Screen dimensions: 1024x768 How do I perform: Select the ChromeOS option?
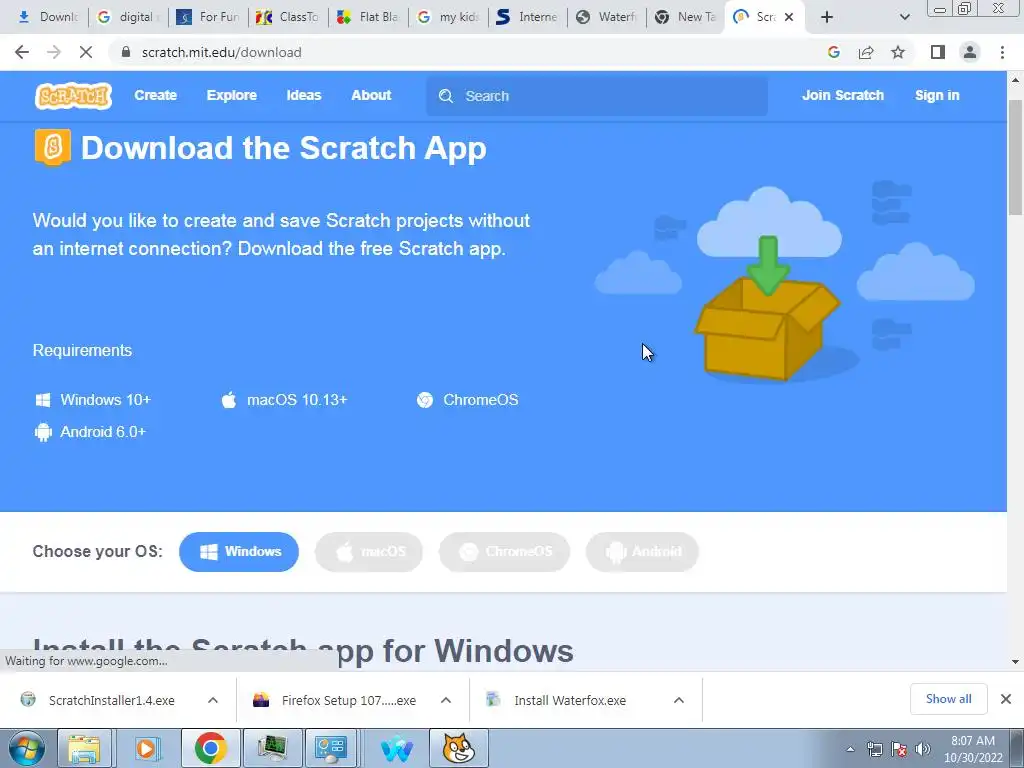[x=504, y=552]
